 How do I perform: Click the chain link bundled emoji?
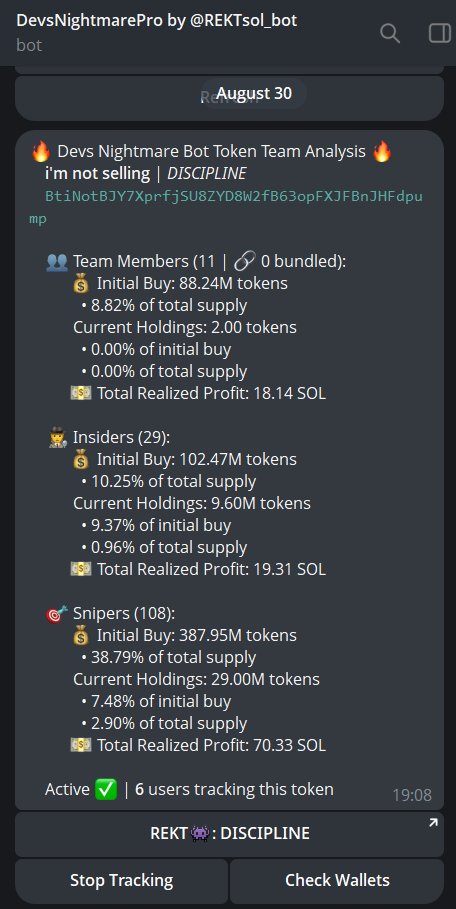245,262
